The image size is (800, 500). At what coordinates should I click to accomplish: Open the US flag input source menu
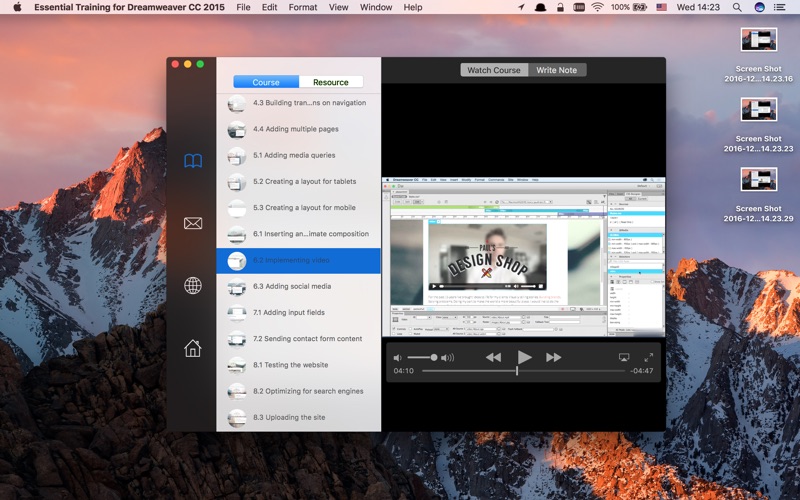662,7
